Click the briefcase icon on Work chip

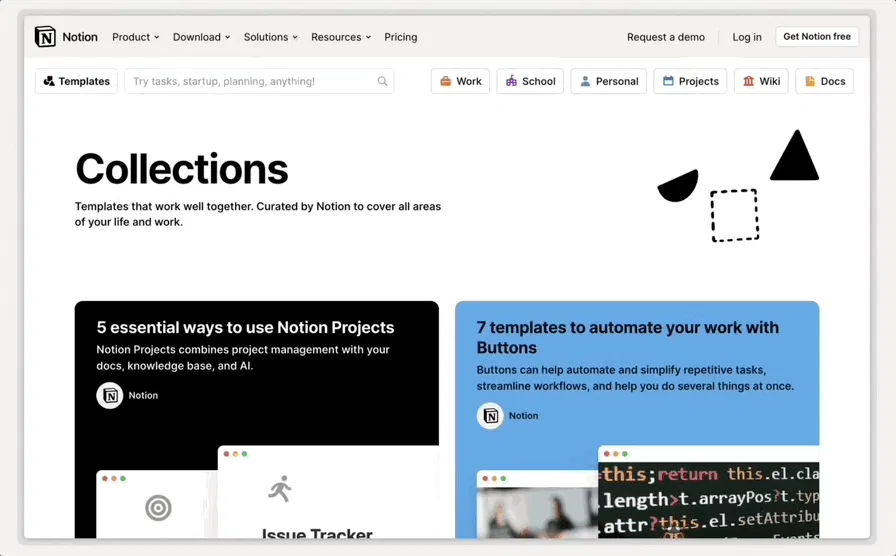tap(446, 81)
